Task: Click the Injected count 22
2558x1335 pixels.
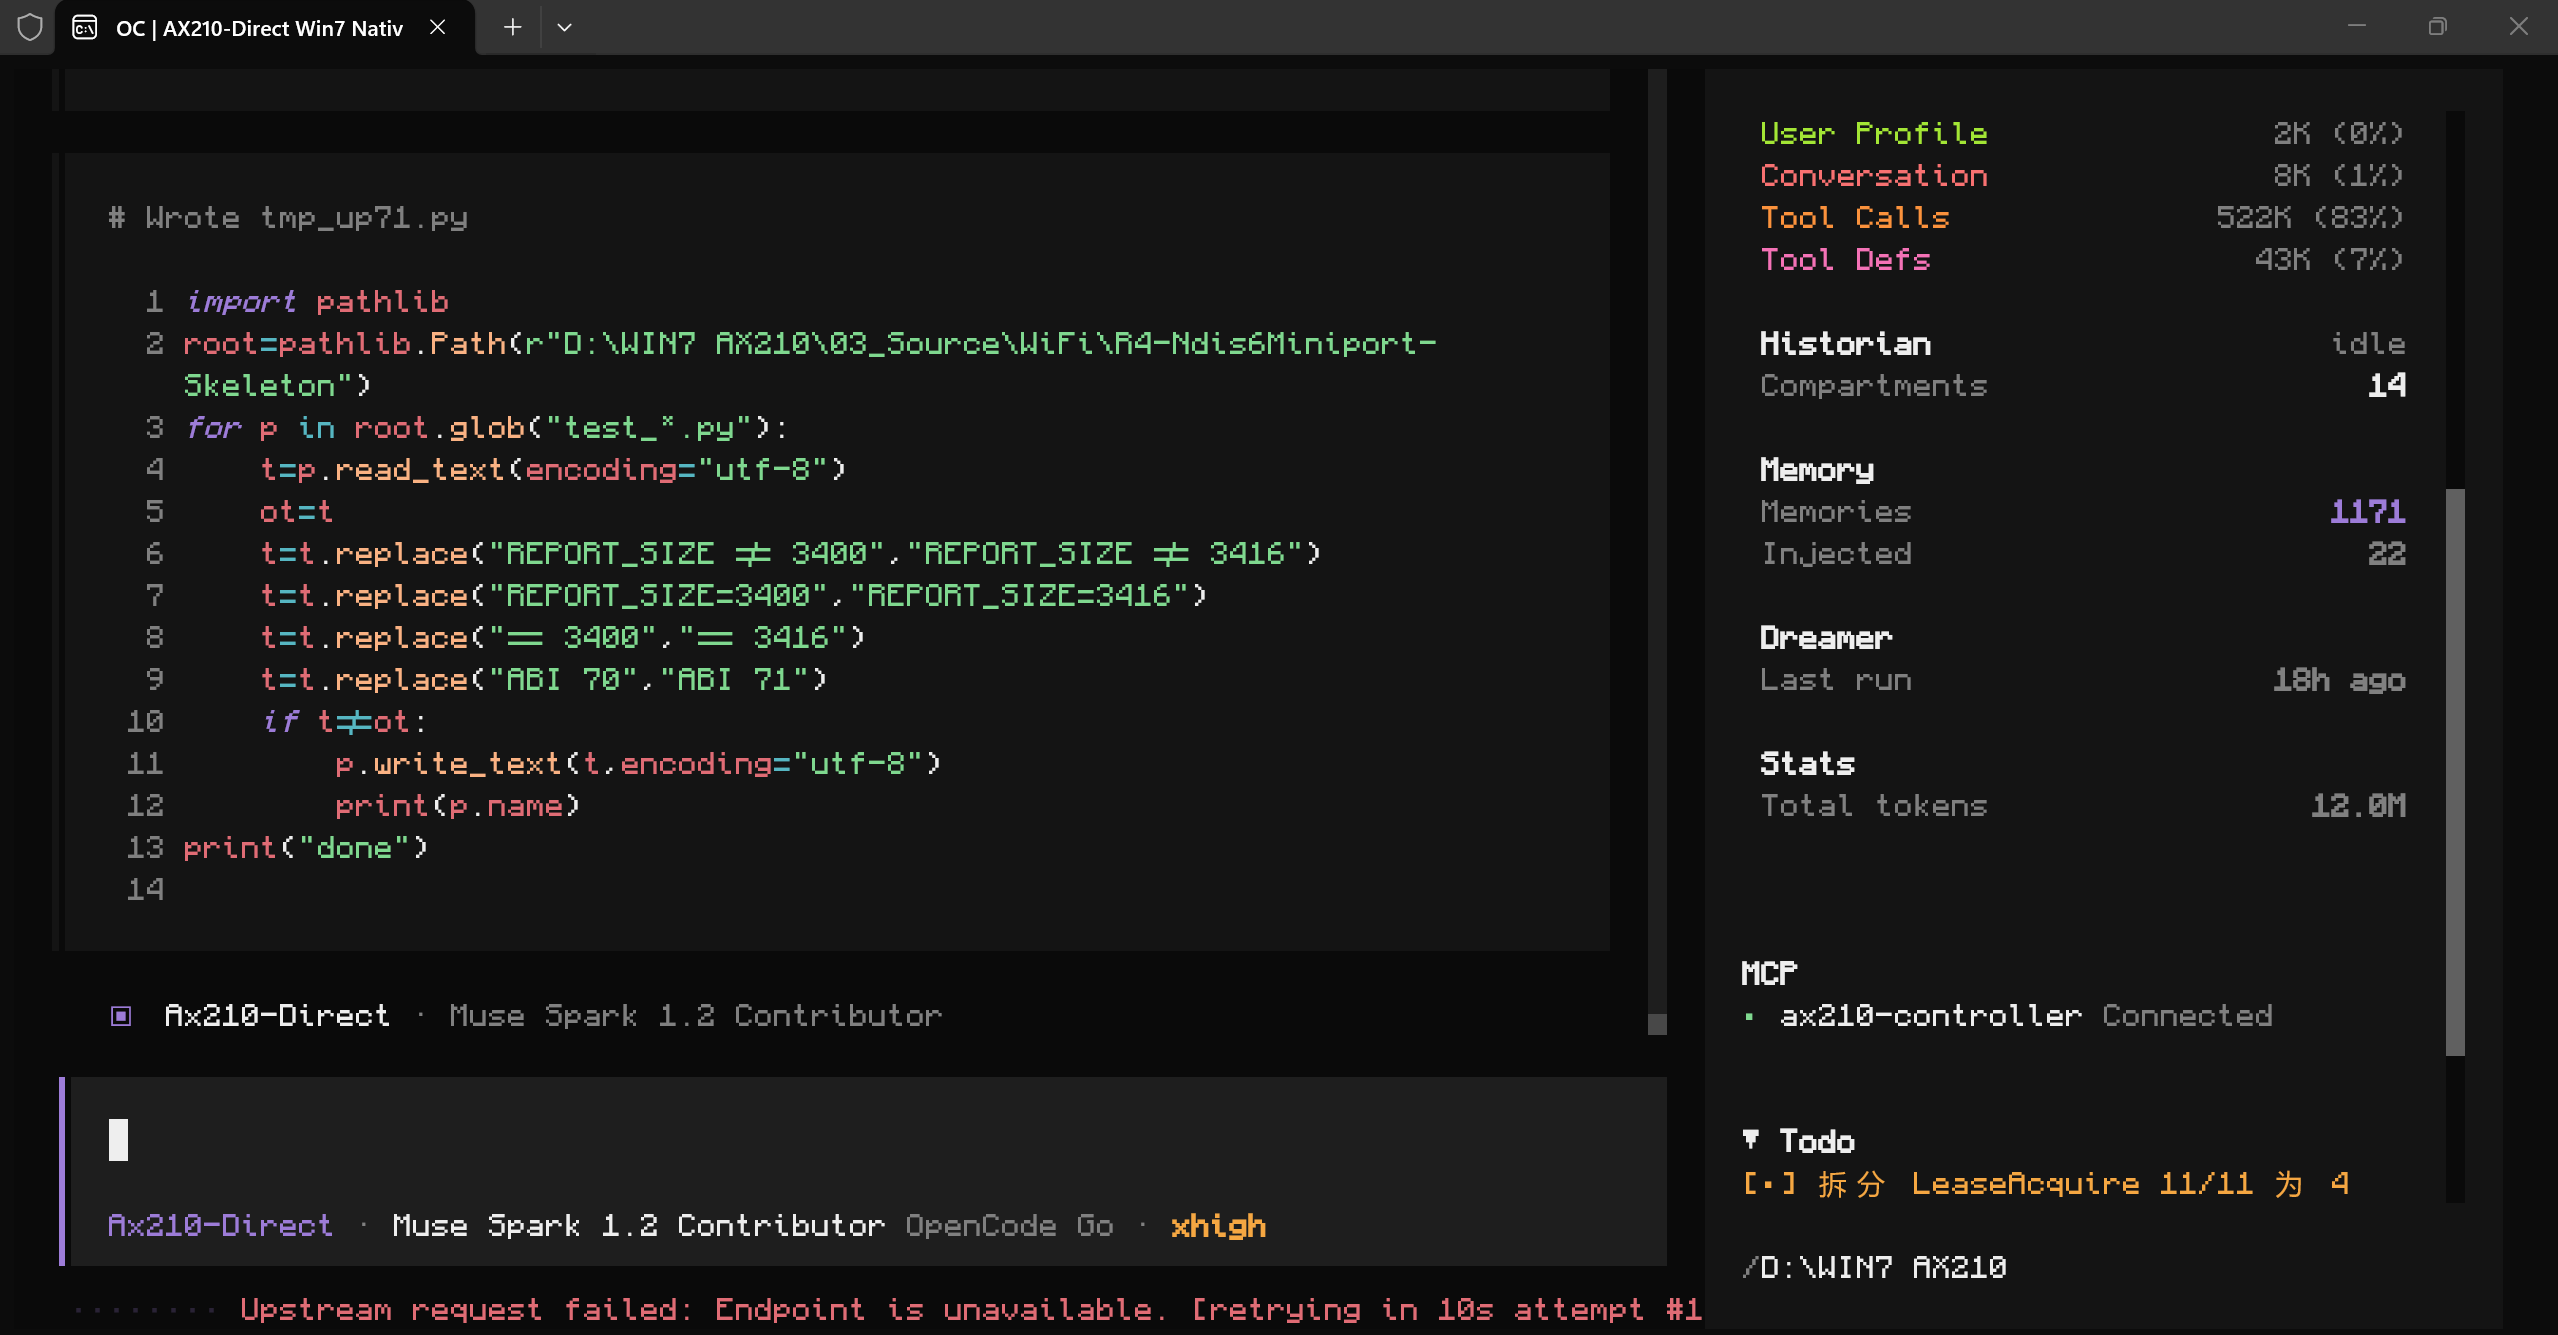Action: click(x=2386, y=553)
